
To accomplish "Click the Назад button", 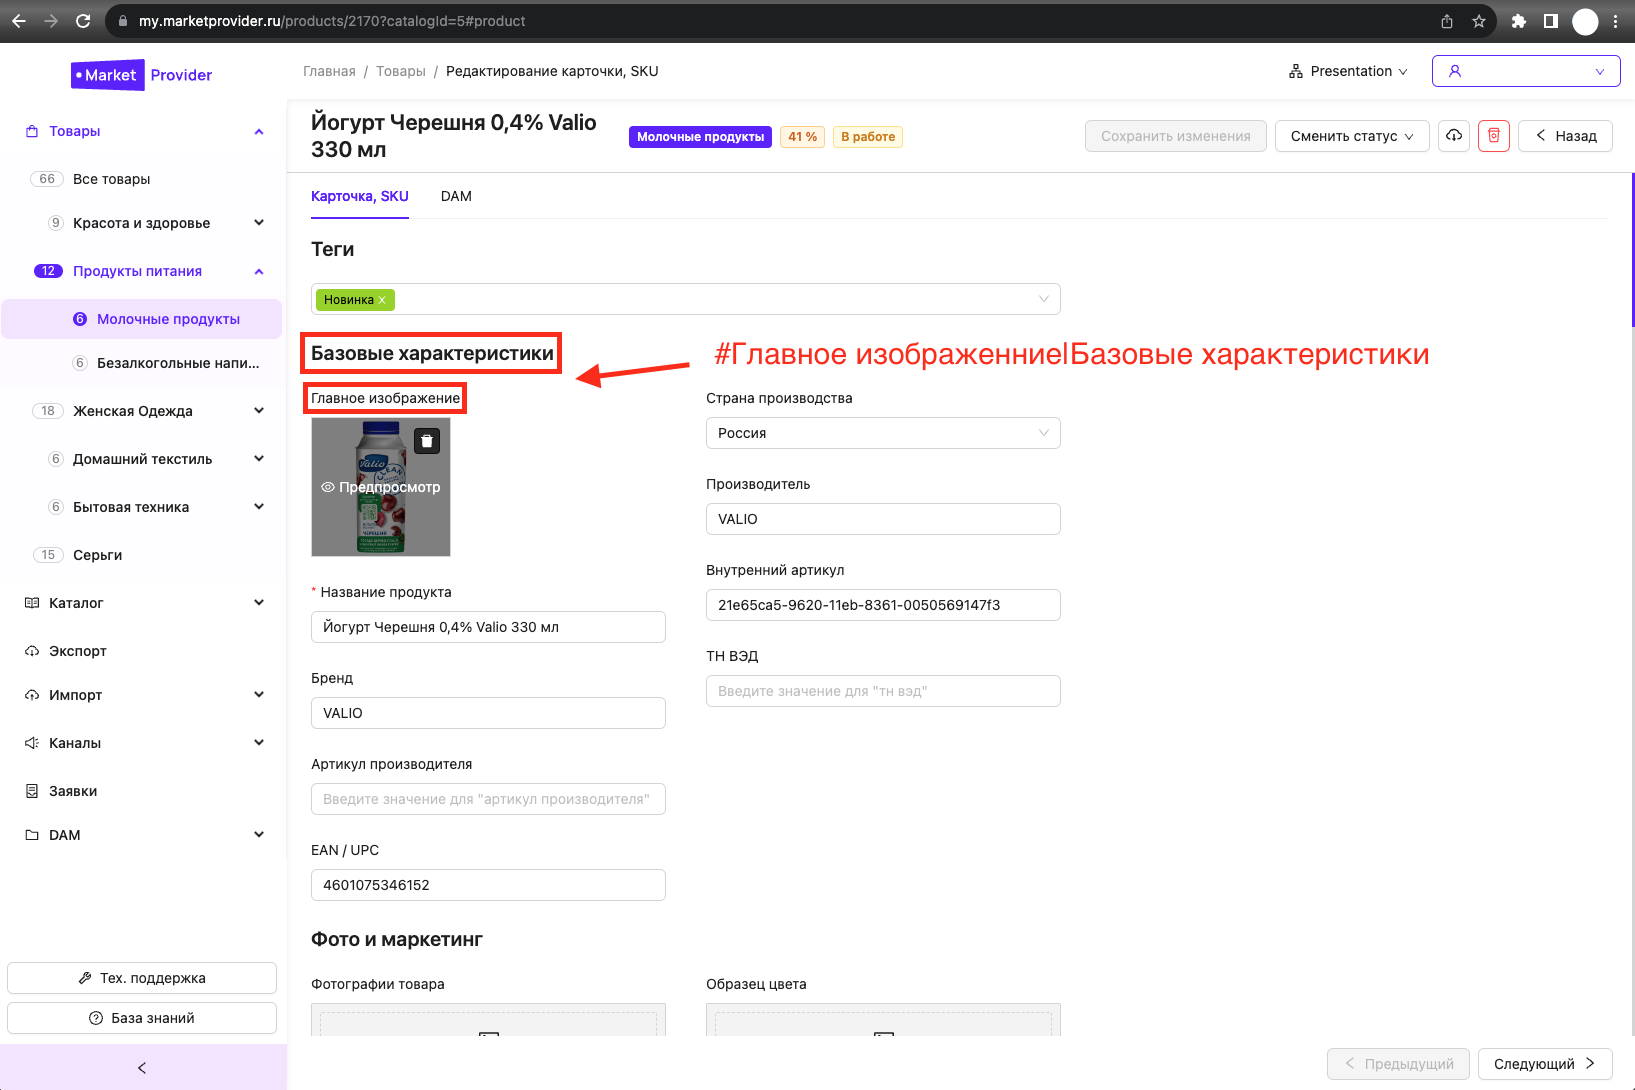I will (1565, 136).
